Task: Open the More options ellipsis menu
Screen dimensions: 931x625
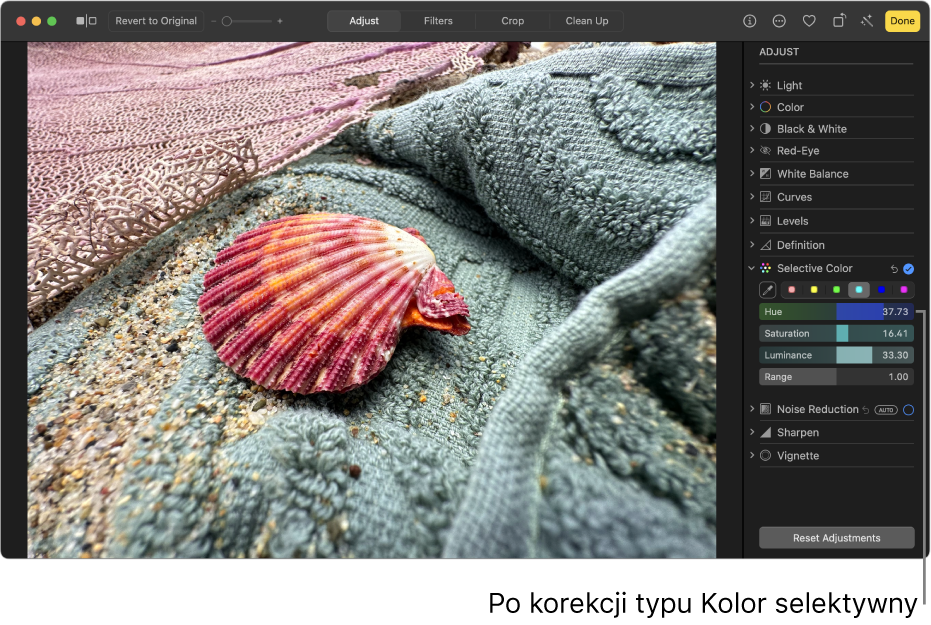Action: (779, 21)
